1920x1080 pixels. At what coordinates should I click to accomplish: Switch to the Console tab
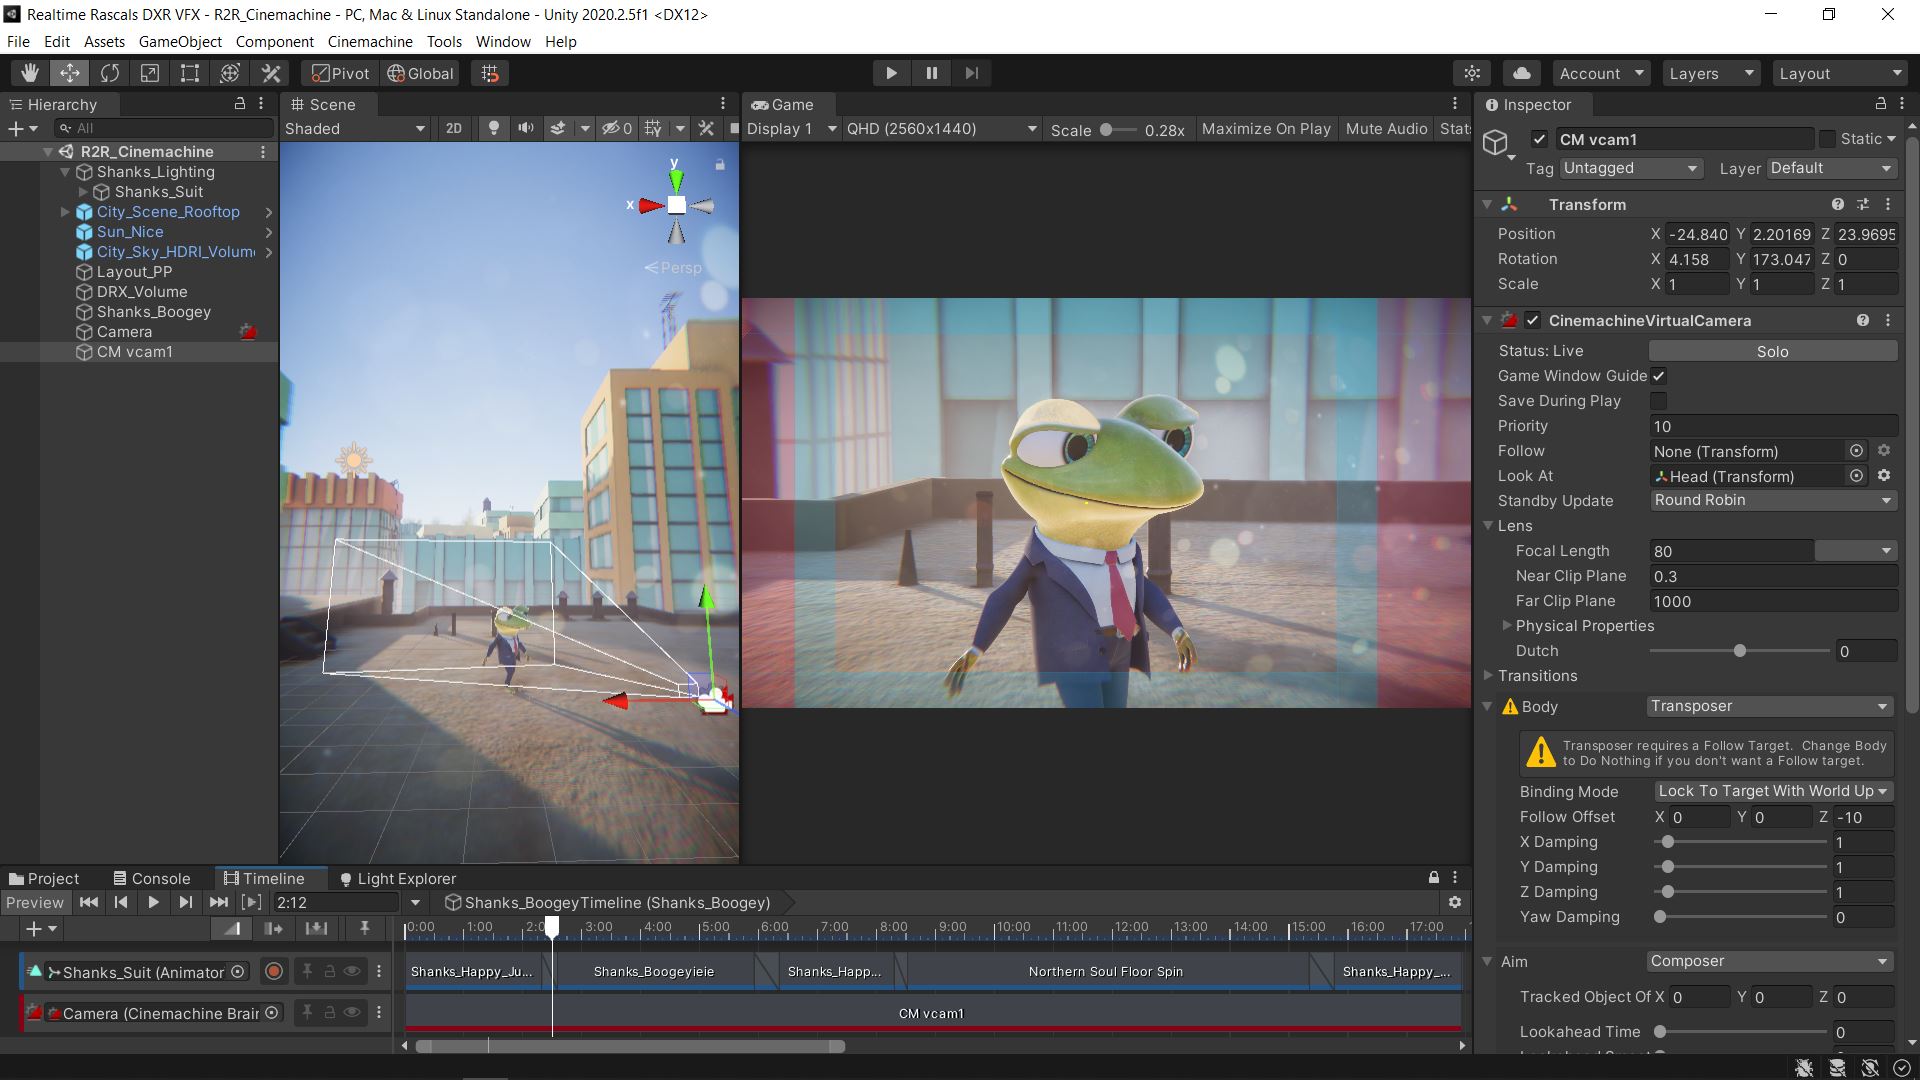151,878
